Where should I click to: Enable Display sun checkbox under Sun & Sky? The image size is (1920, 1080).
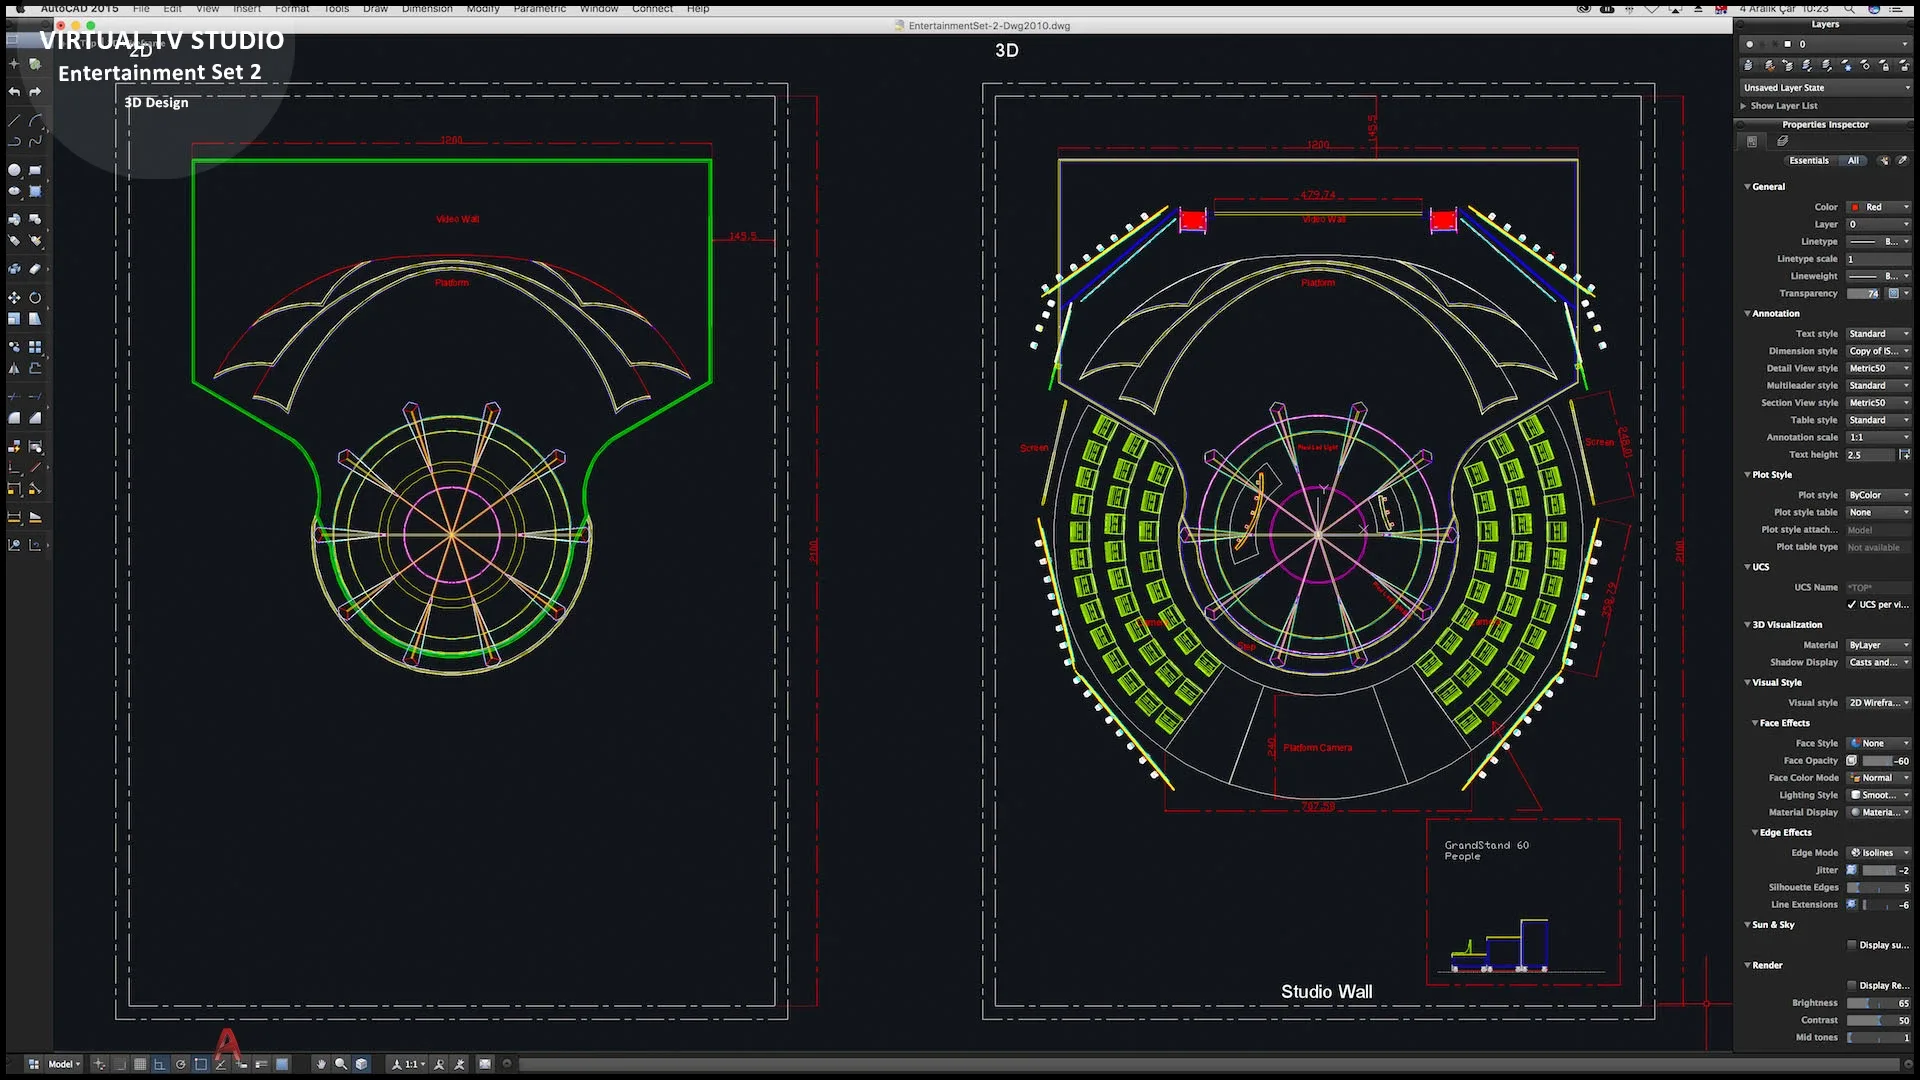(x=1851, y=945)
